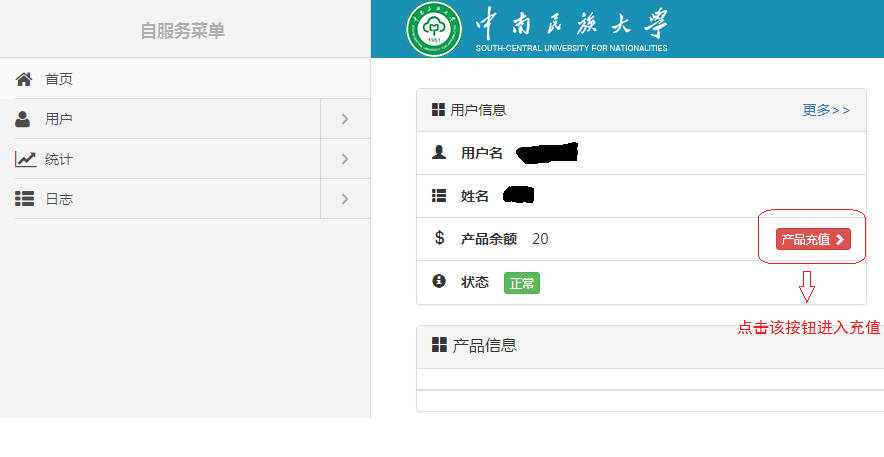The width and height of the screenshot is (884, 457).
Task: Click the home icon beside 首页
Action: point(24,79)
